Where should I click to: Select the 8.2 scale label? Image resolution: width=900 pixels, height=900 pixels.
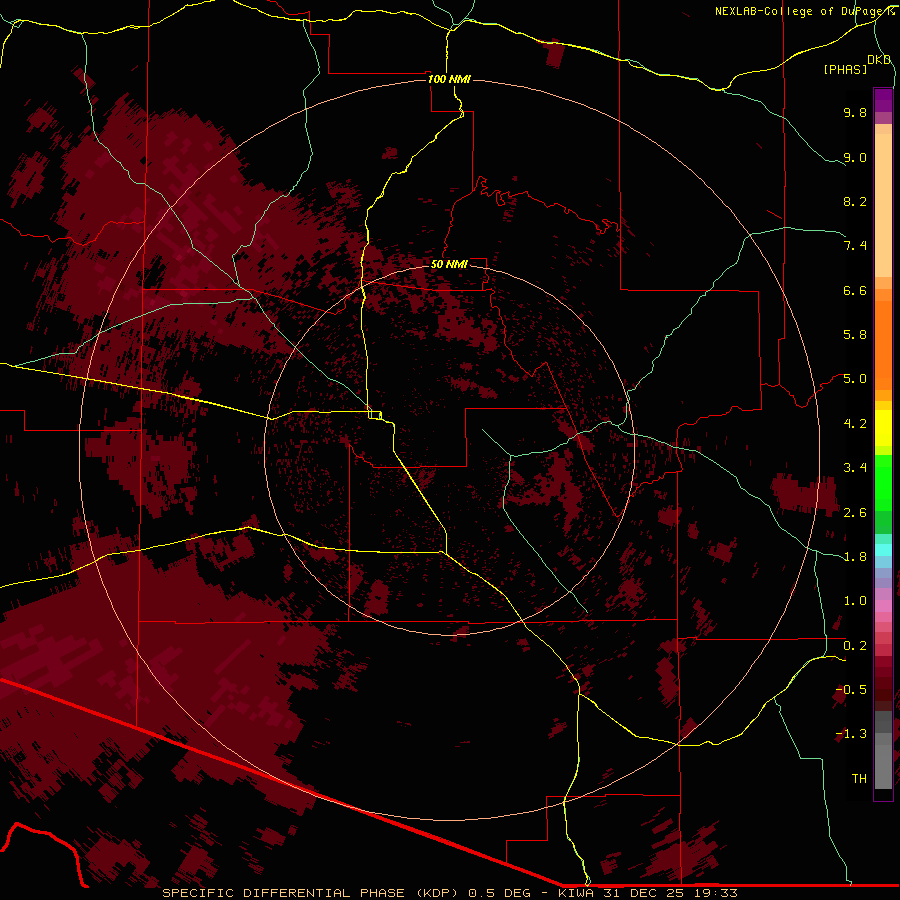855,201
